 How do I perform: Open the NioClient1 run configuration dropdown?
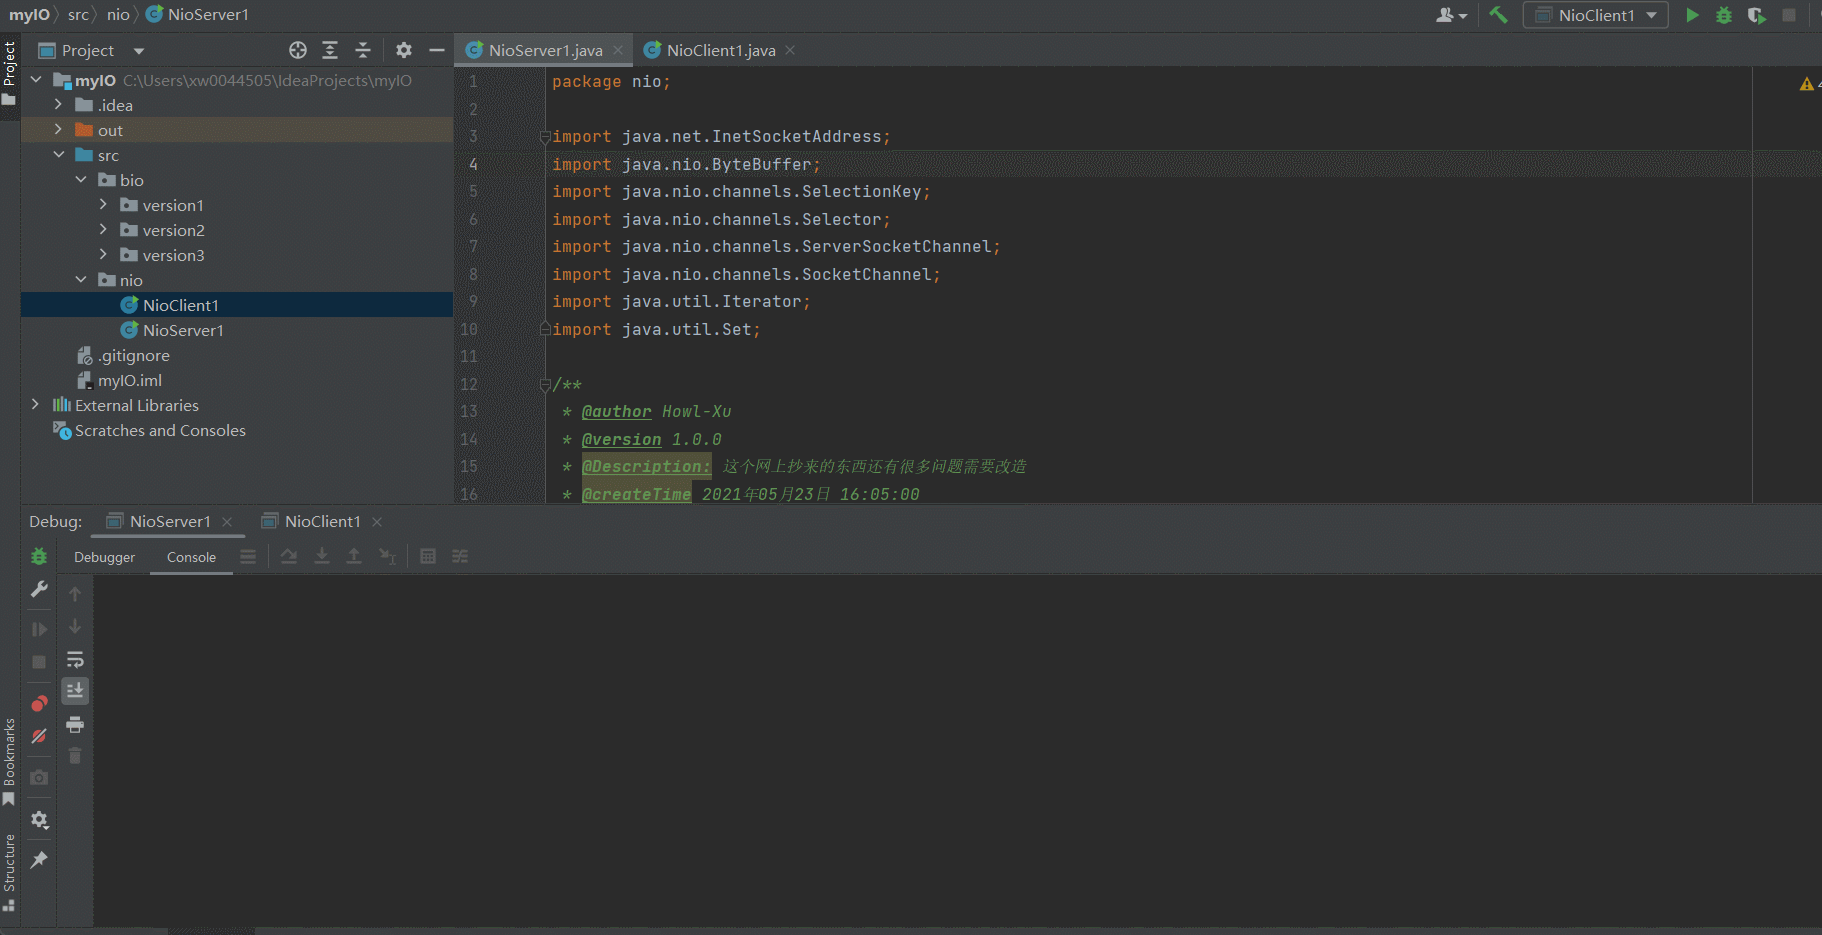click(1596, 15)
